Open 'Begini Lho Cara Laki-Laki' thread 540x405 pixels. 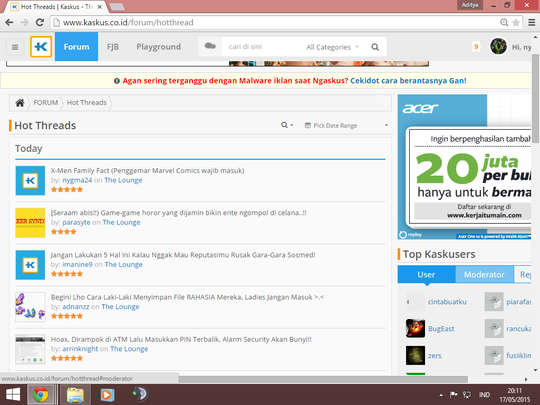coord(187,297)
